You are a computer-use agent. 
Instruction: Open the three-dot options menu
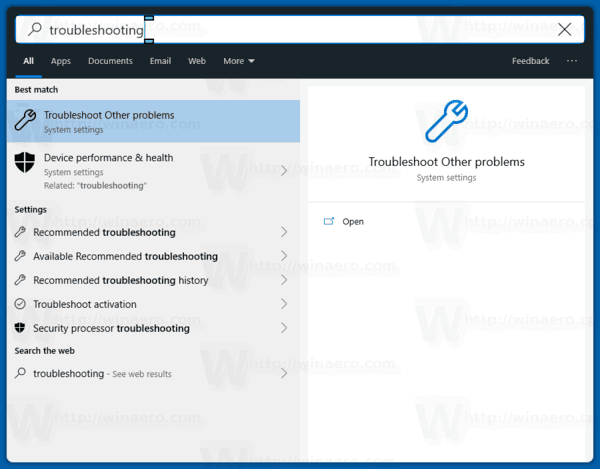click(x=572, y=61)
